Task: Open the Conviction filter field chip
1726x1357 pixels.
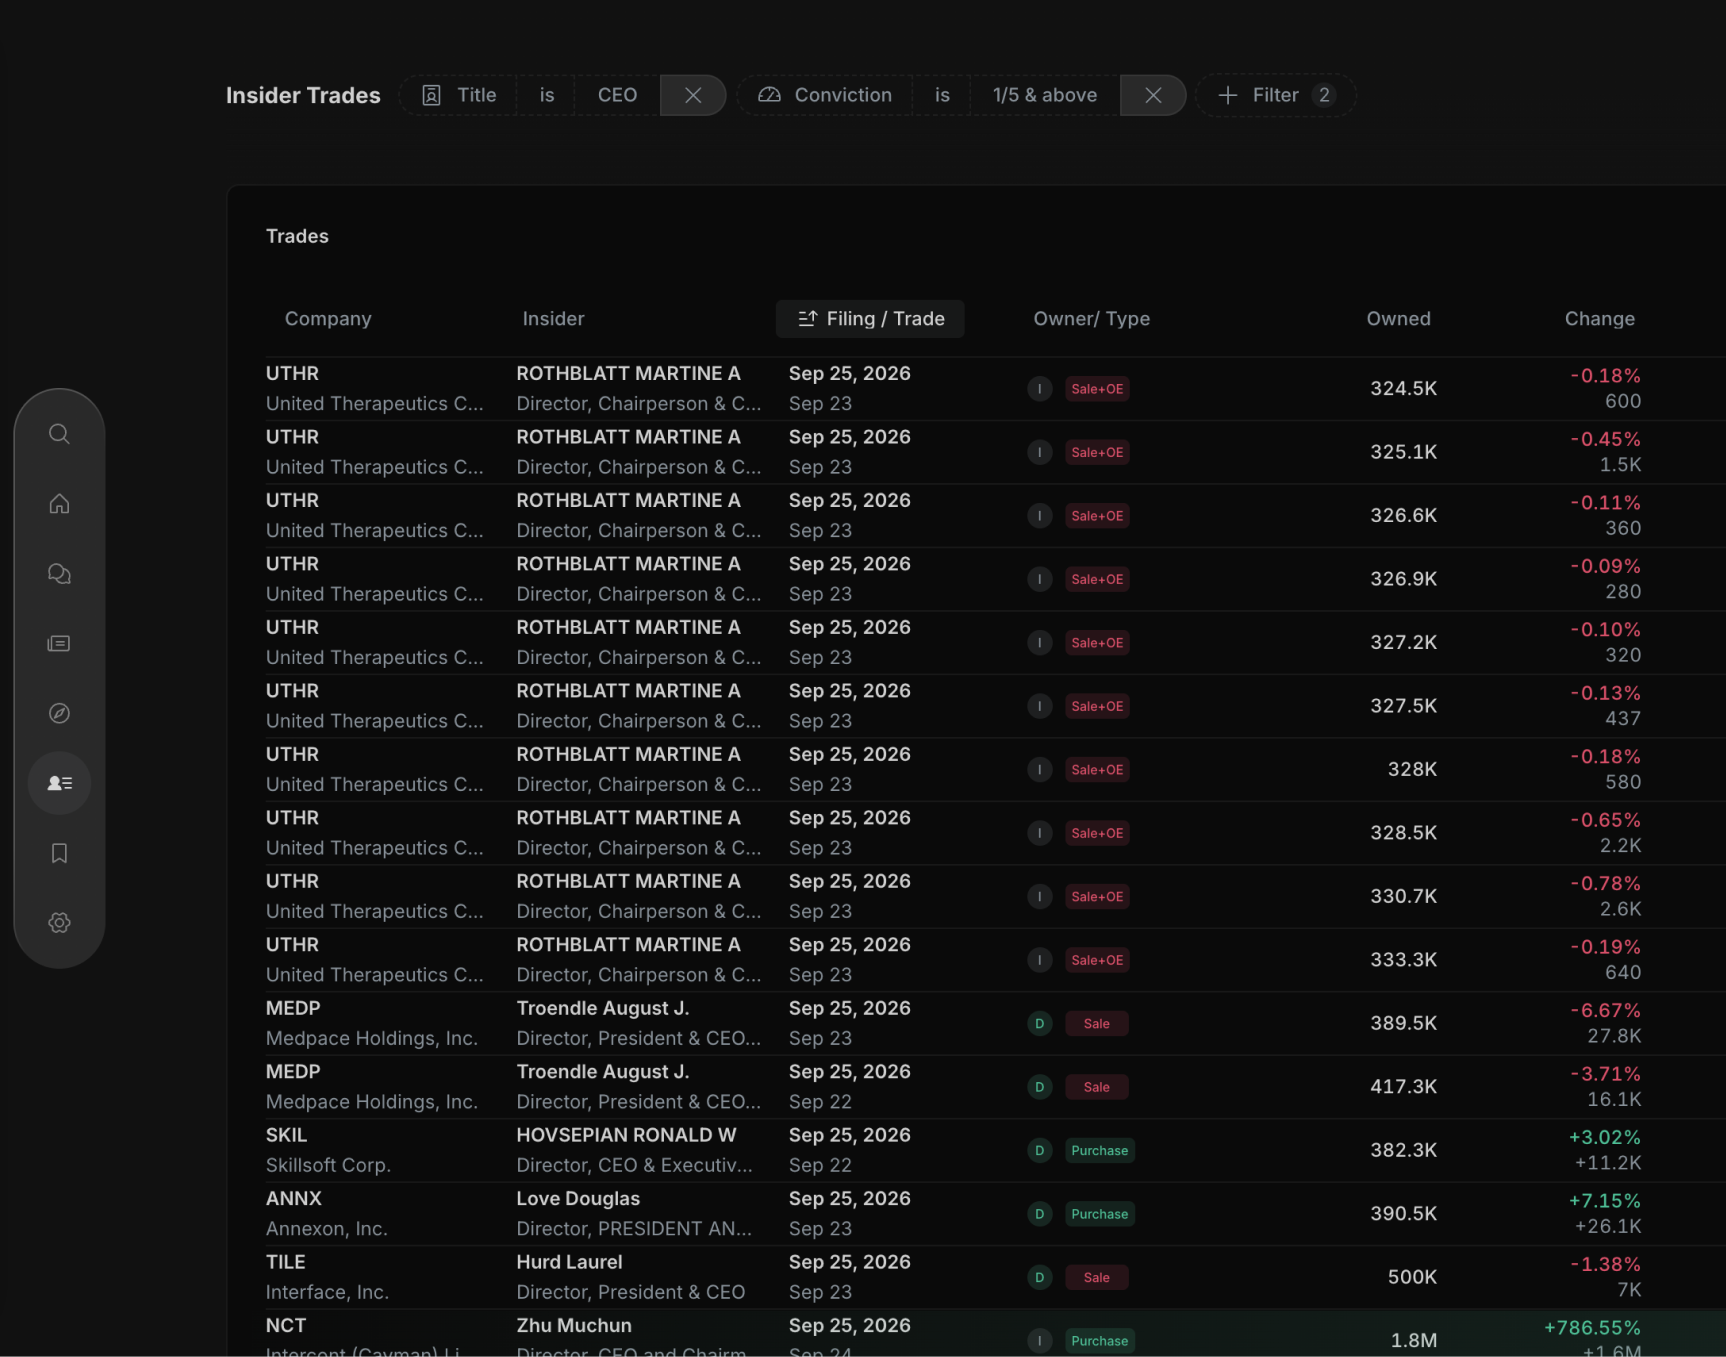Action: coord(825,95)
